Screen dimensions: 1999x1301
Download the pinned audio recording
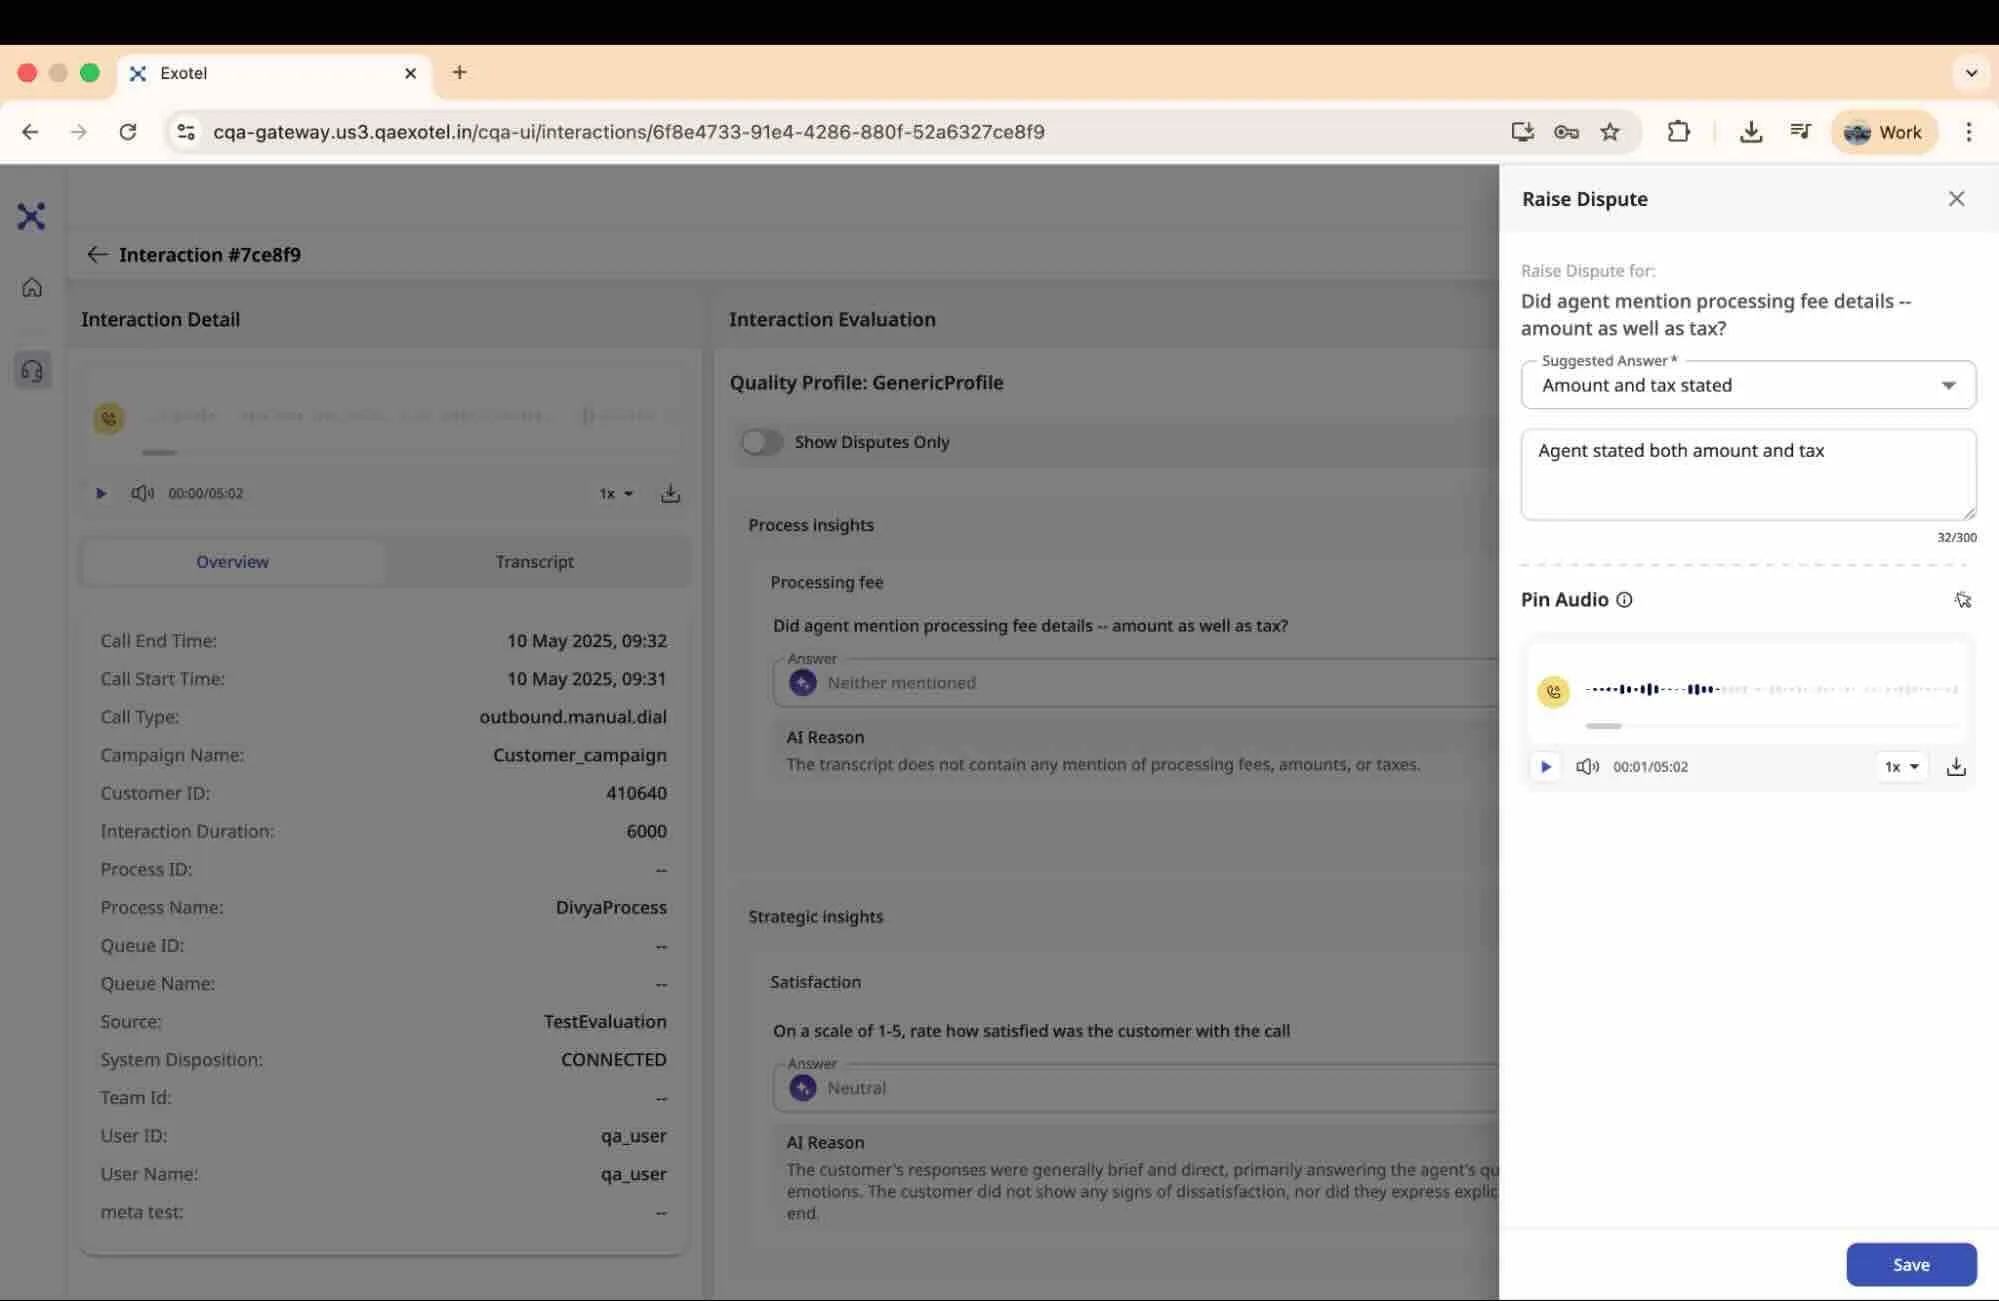tap(1956, 767)
